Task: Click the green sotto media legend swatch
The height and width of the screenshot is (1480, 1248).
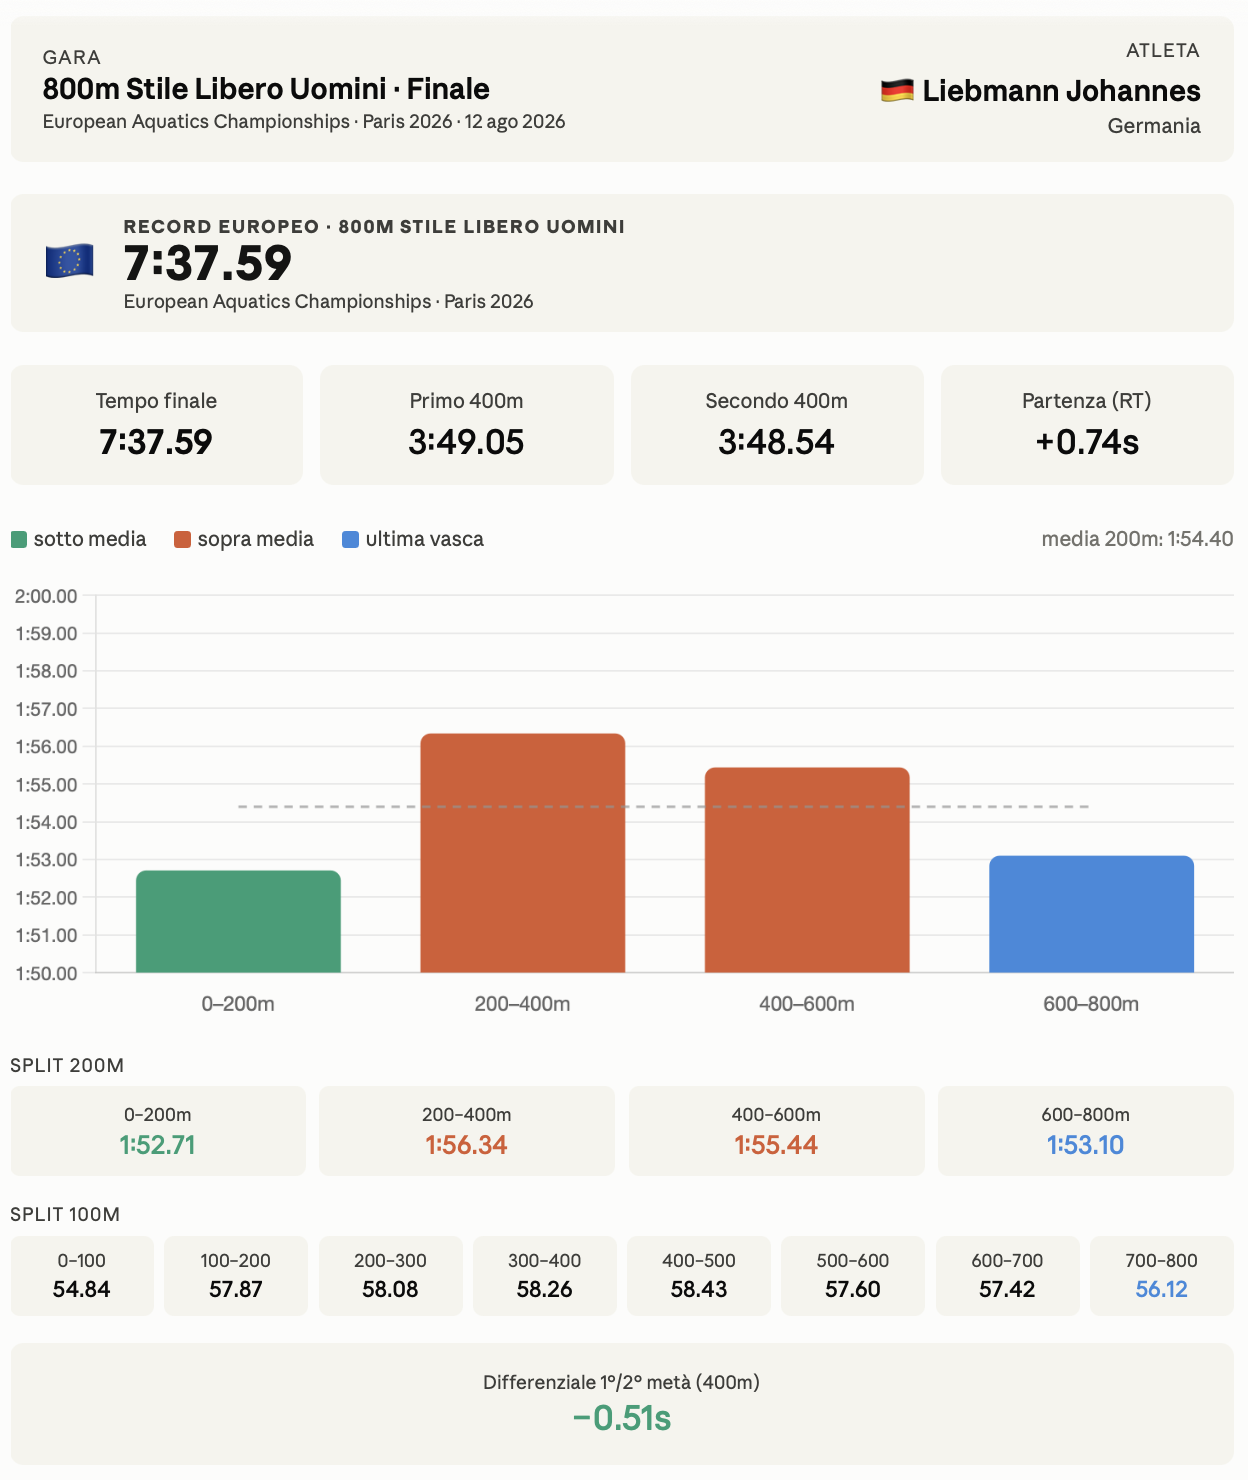Action: tap(19, 540)
